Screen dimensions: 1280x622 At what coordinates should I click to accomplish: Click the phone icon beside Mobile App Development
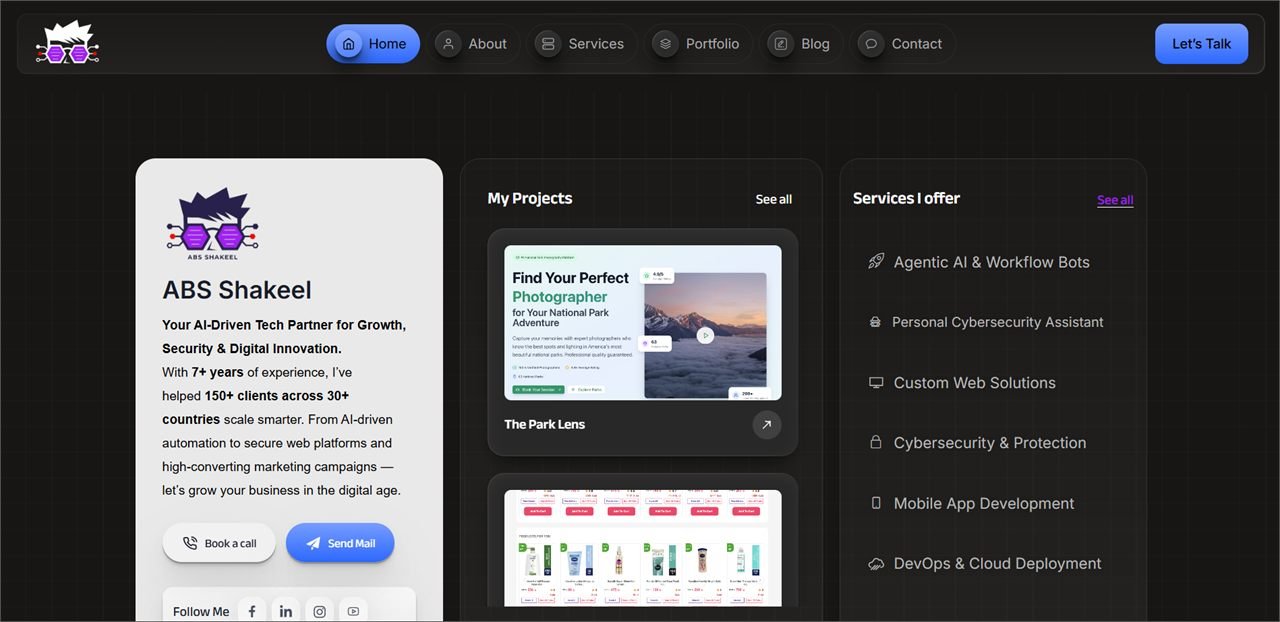click(876, 503)
